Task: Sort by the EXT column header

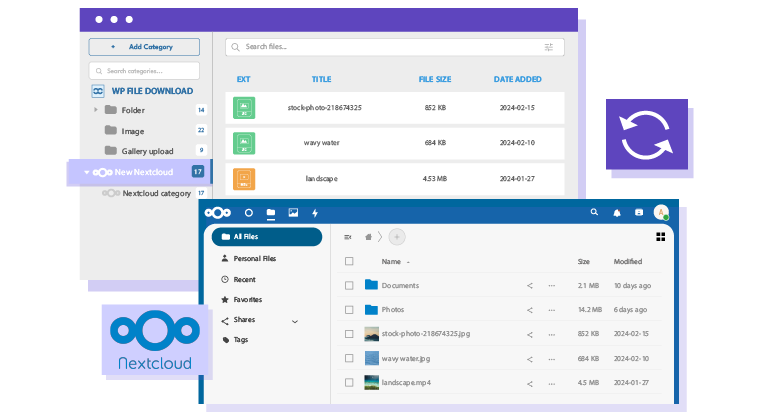Action: click(x=243, y=79)
